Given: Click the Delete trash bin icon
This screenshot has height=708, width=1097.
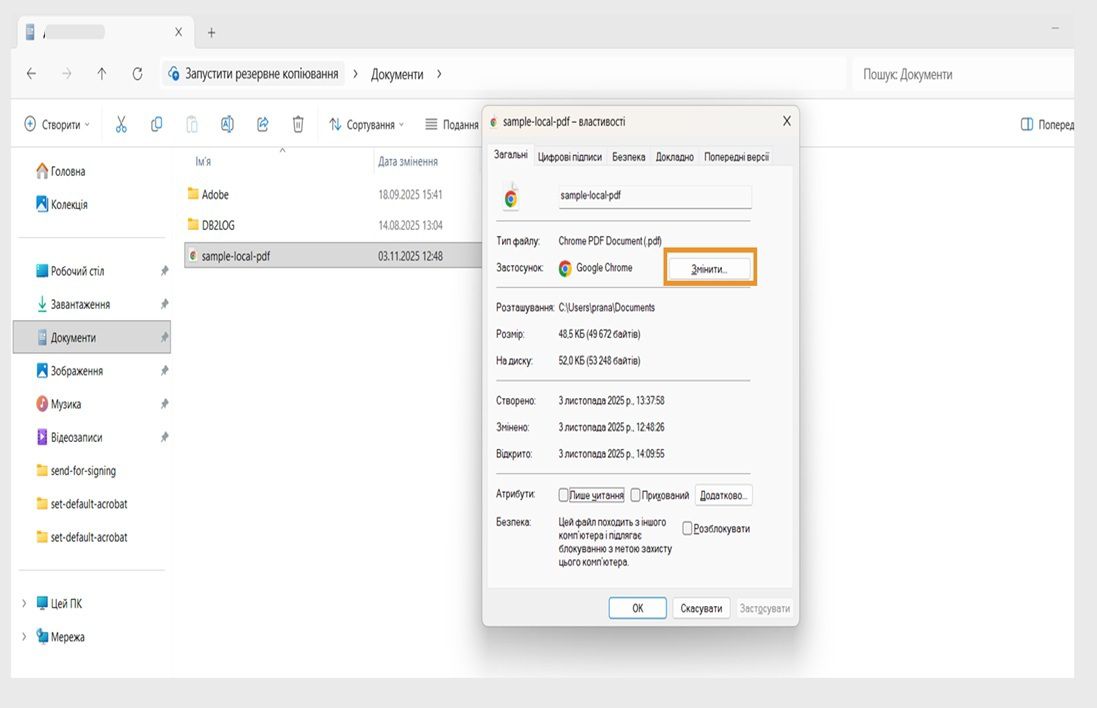Looking at the screenshot, I should point(298,125).
